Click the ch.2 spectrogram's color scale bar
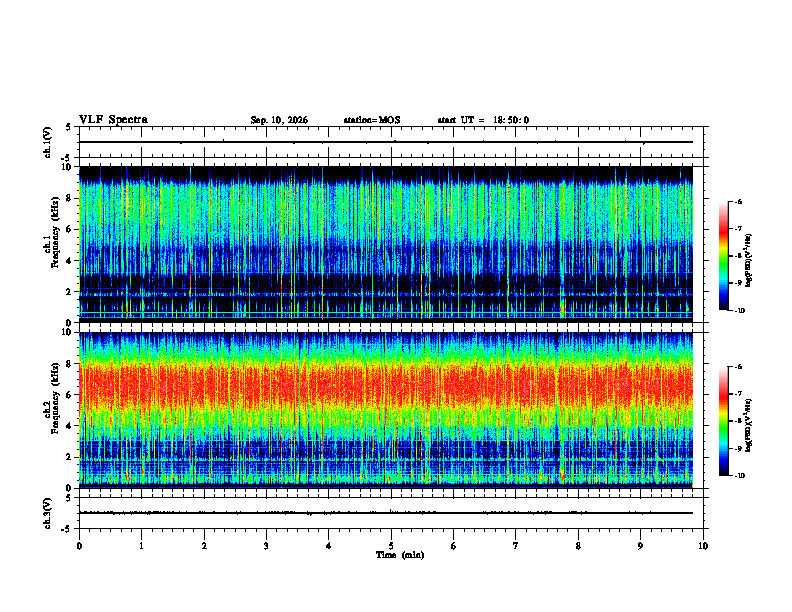Image resolution: width=792 pixels, height=612 pixels. (x=723, y=421)
